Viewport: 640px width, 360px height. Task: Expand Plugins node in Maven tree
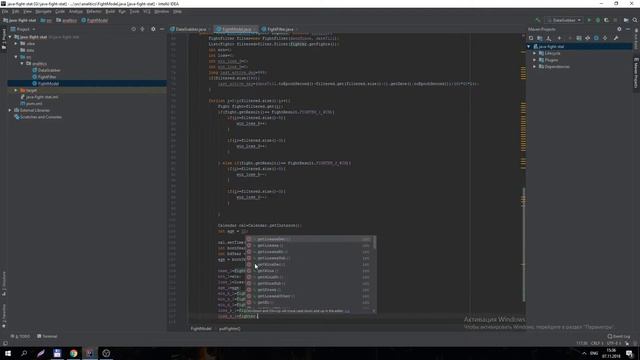pyautogui.click(x=534, y=60)
